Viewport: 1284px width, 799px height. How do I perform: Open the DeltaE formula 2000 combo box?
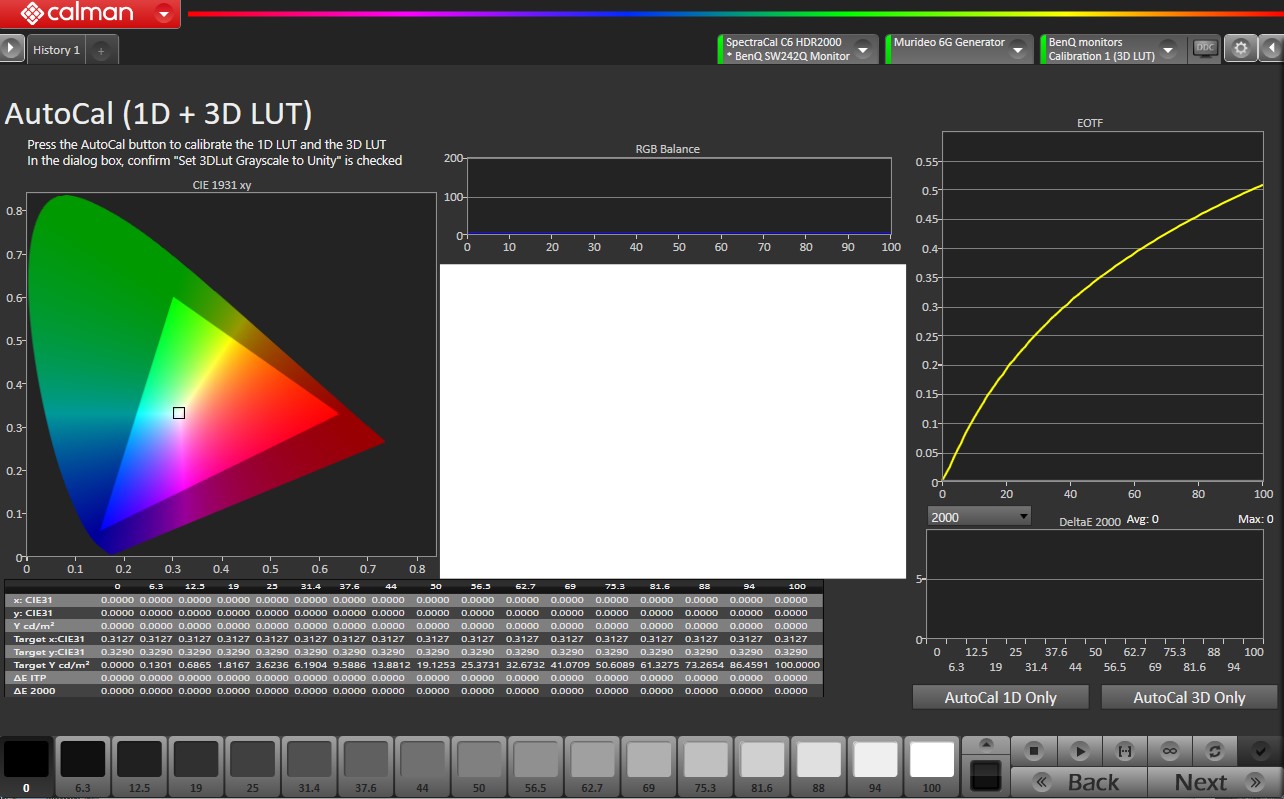(x=979, y=516)
